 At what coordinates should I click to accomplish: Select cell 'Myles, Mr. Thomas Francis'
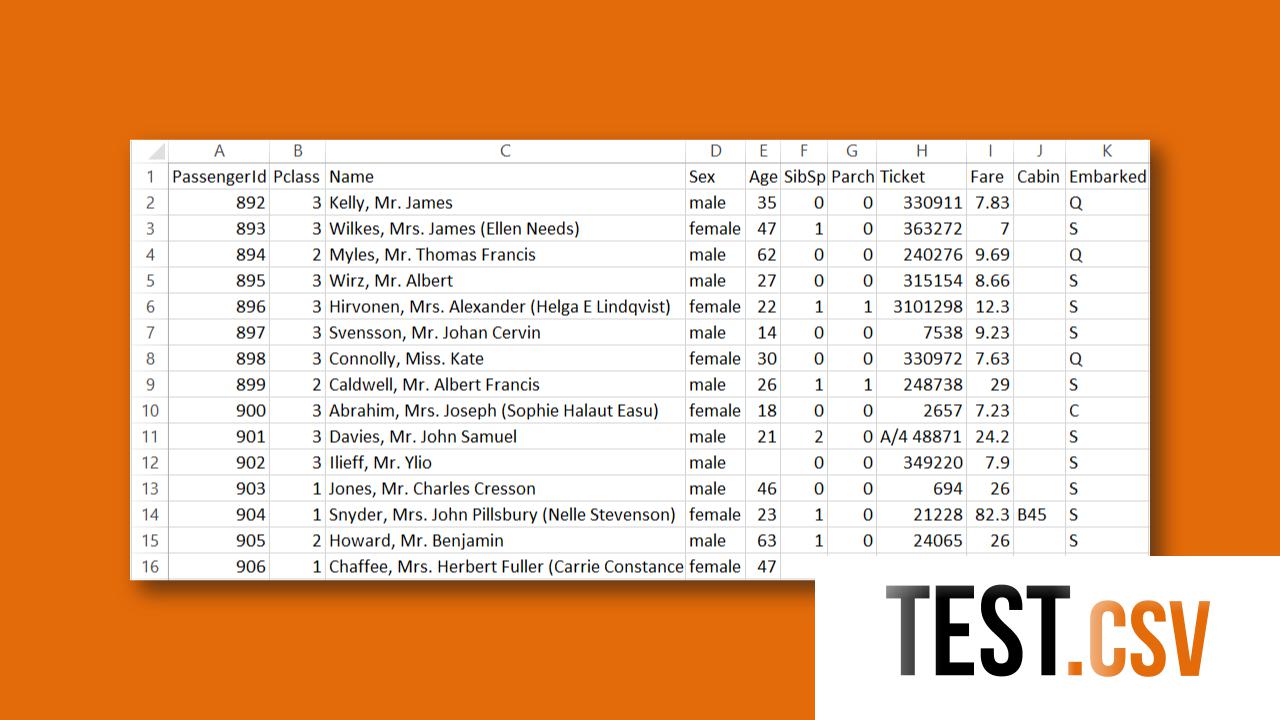(x=505, y=254)
